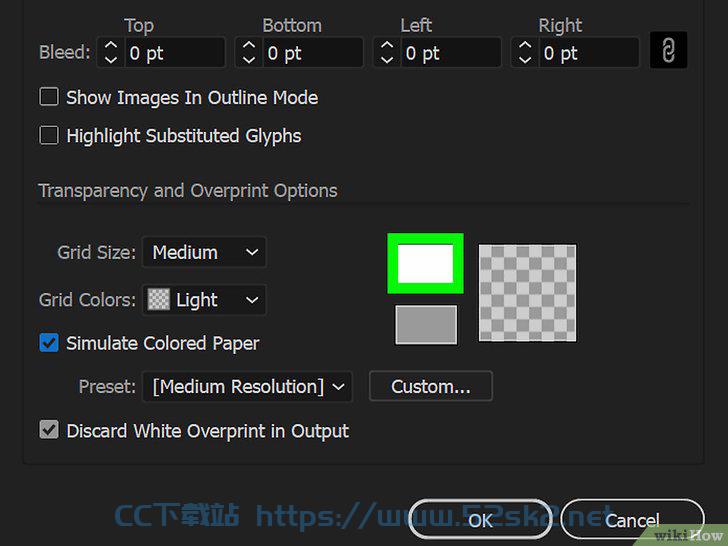Enable Show Images In Outline Mode
The height and width of the screenshot is (546, 728).
(x=49, y=97)
